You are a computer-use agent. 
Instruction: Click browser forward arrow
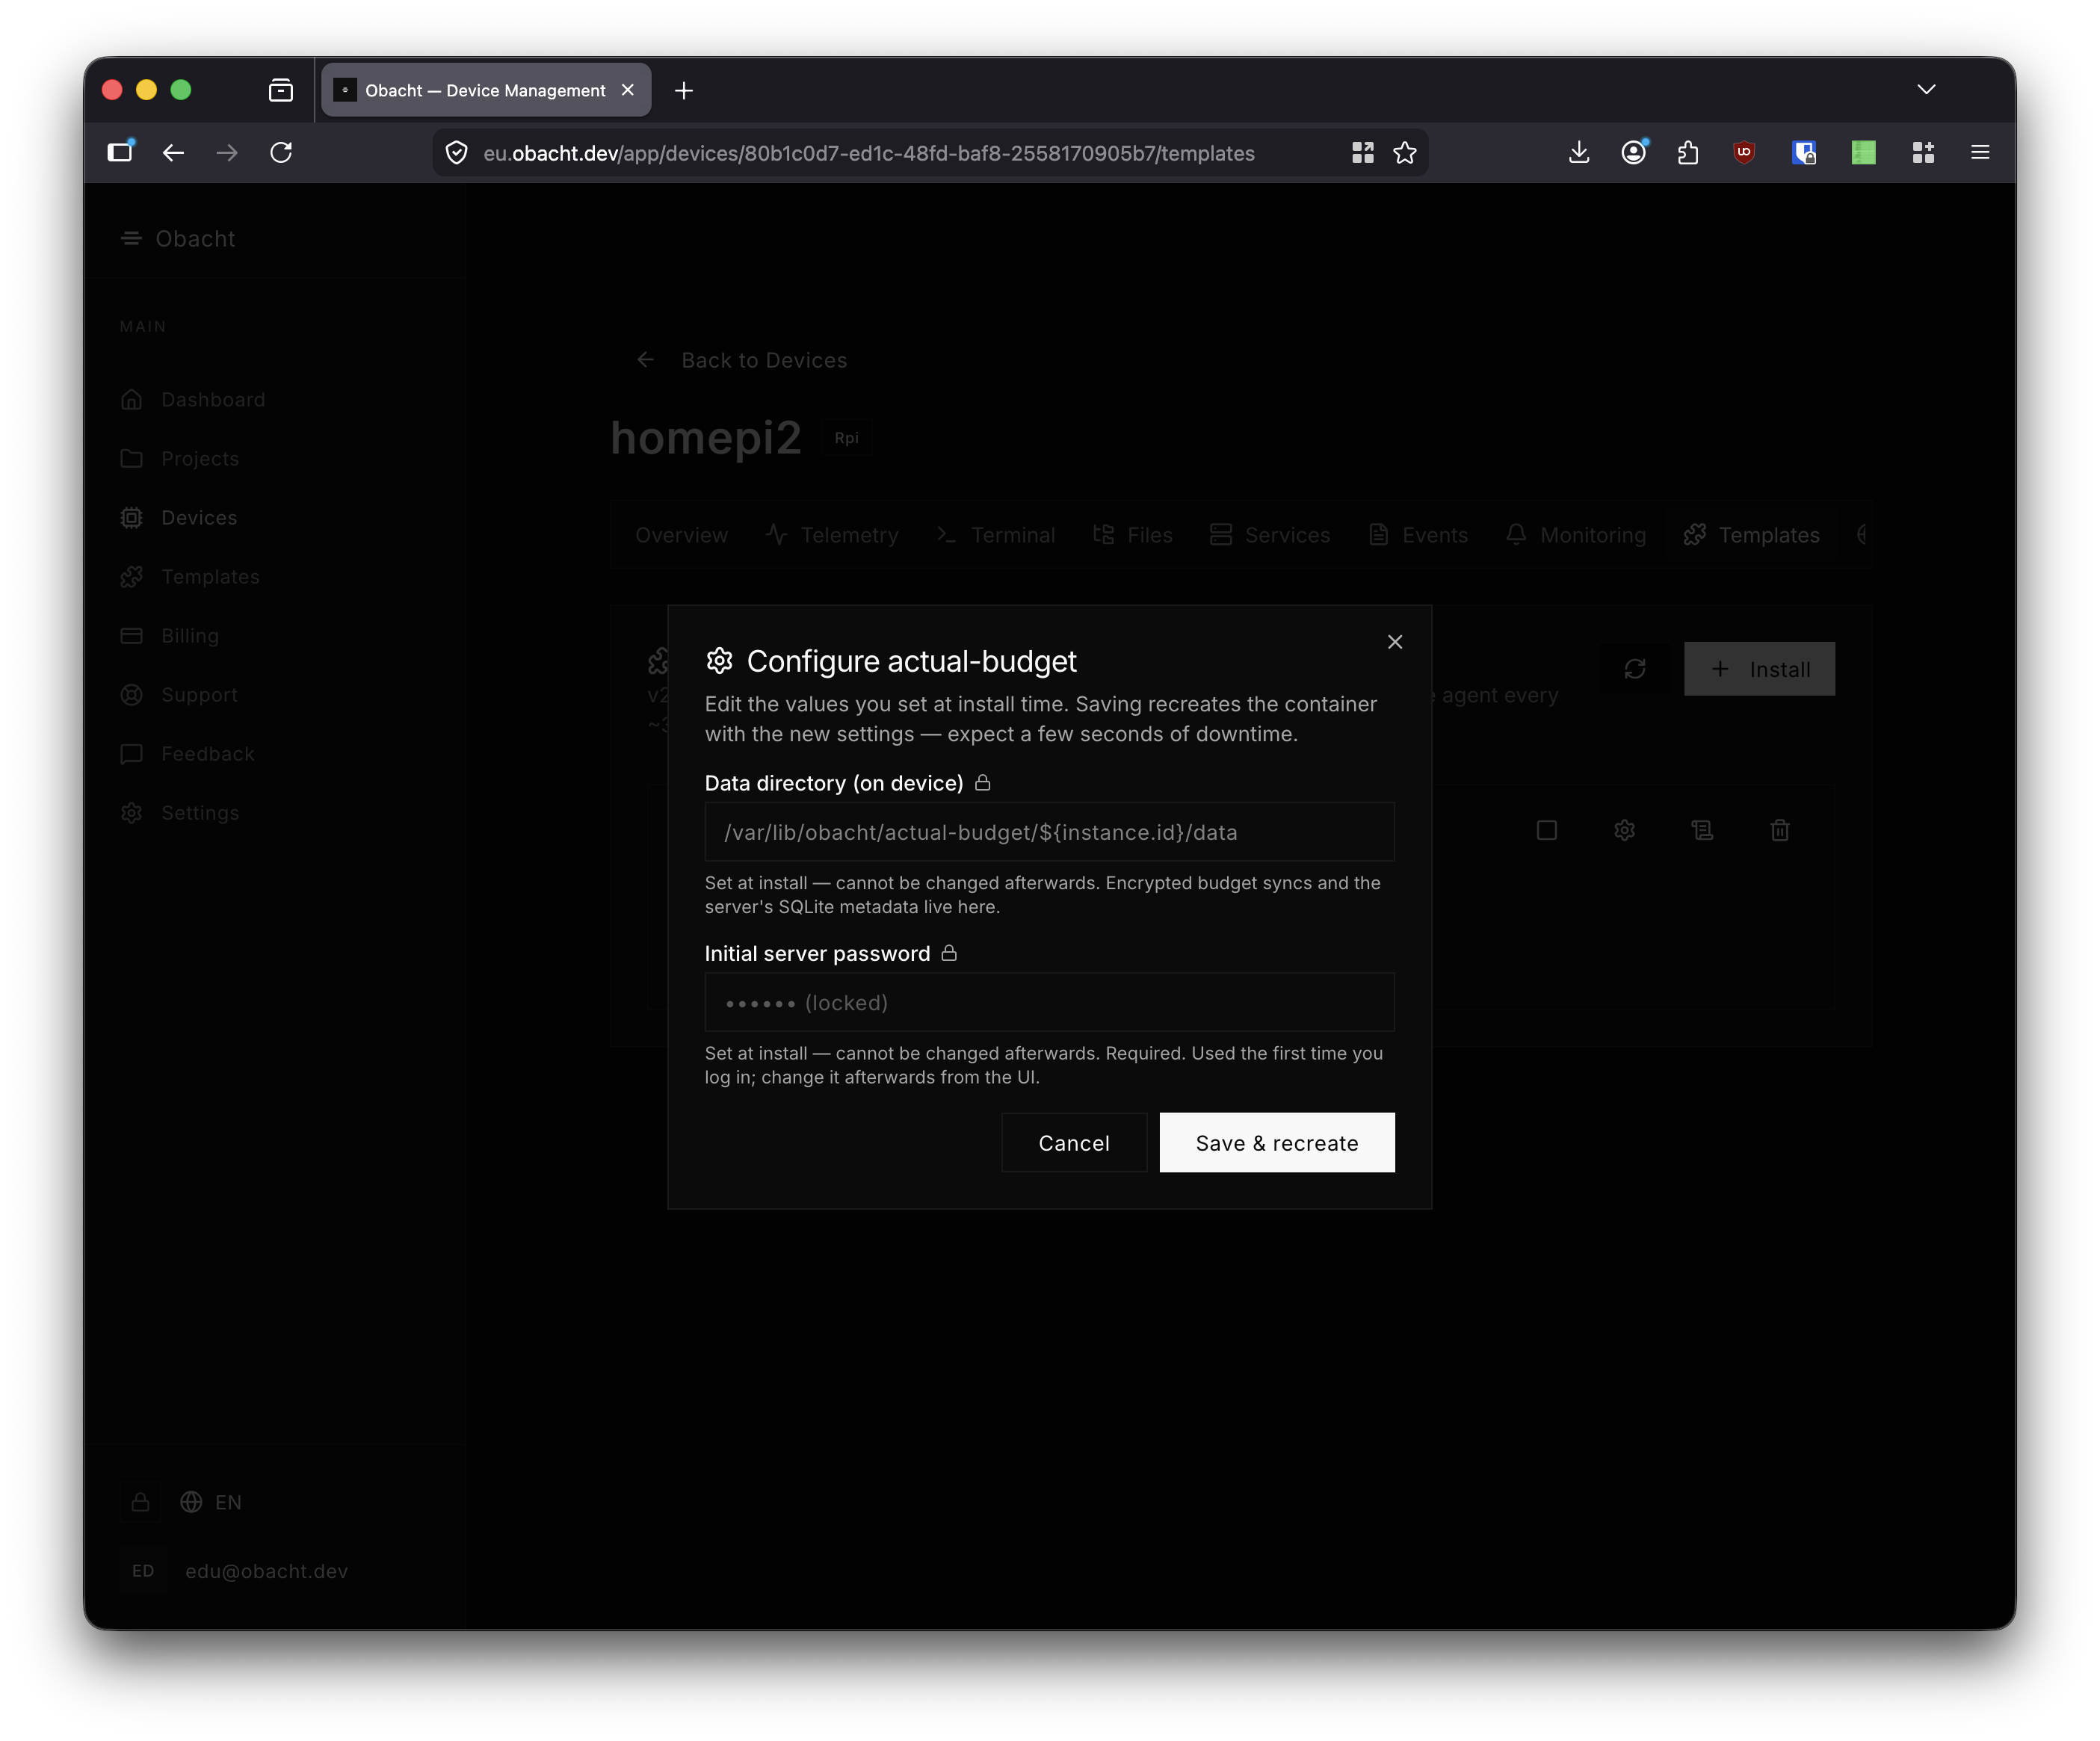[227, 152]
